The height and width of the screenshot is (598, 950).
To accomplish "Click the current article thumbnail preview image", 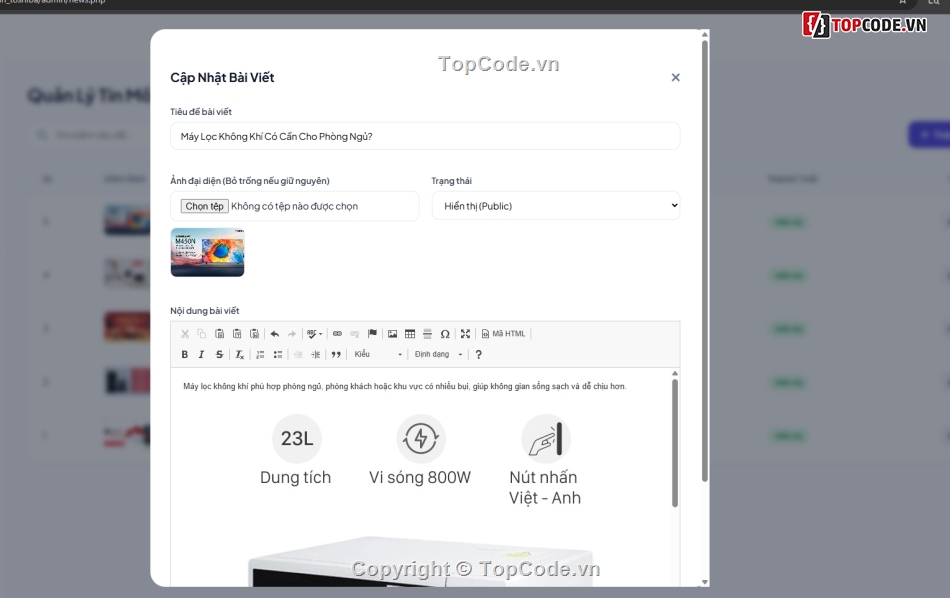I will 207,252.
